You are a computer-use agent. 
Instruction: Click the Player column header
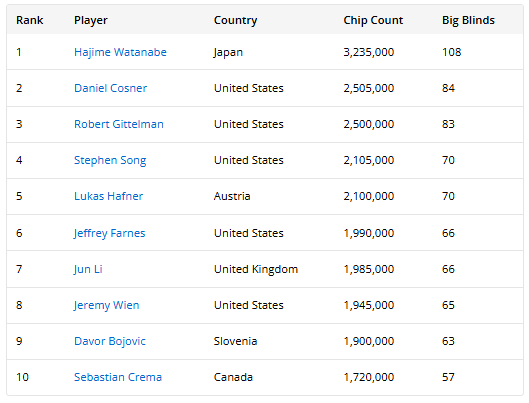[91, 21]
